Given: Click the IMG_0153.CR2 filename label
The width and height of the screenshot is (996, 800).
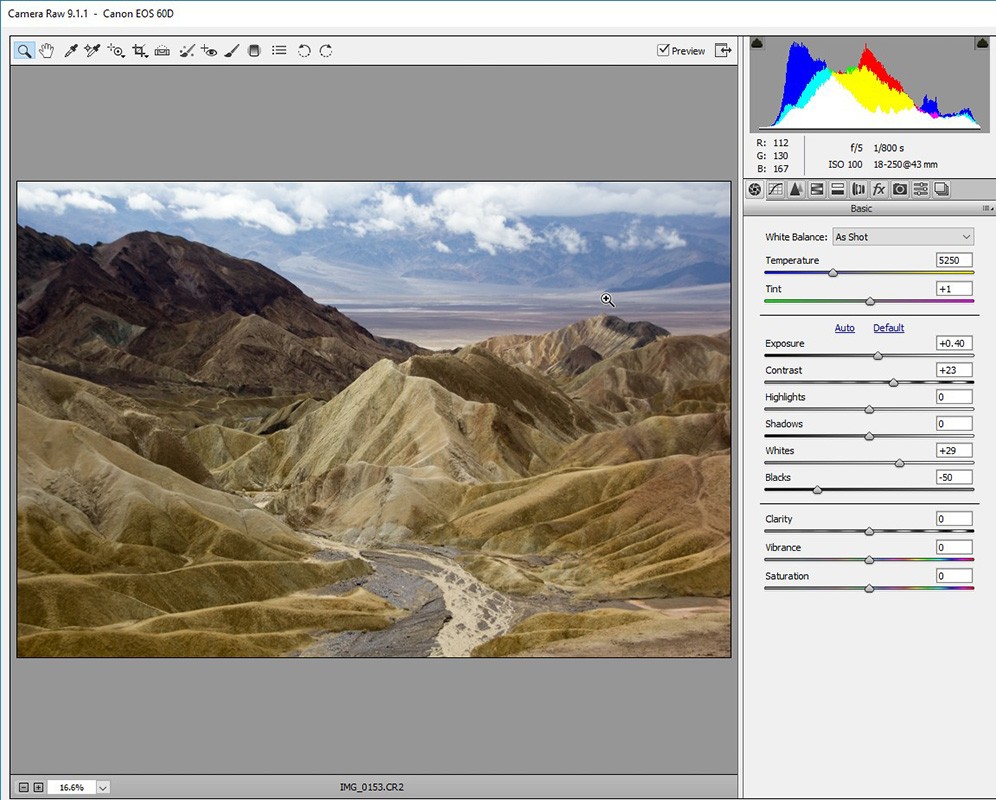Looking at the screenshot, I should click(372, 787).
